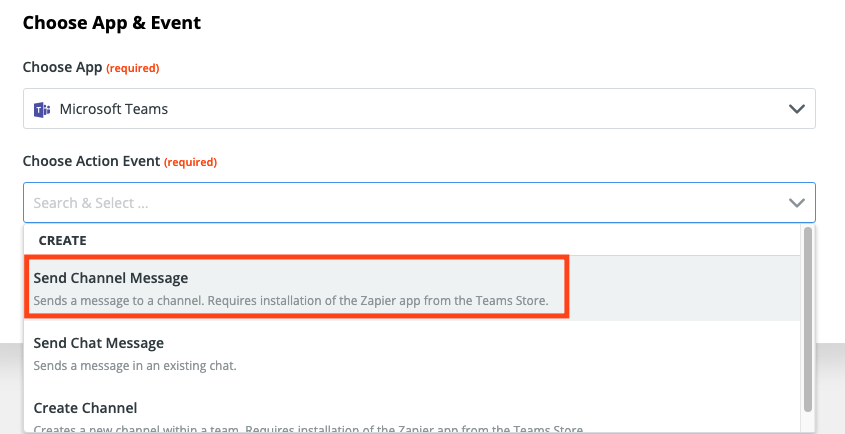Choose the Send Chat Message title
This screenshot has width=845, height=434.
pos(99,343)
